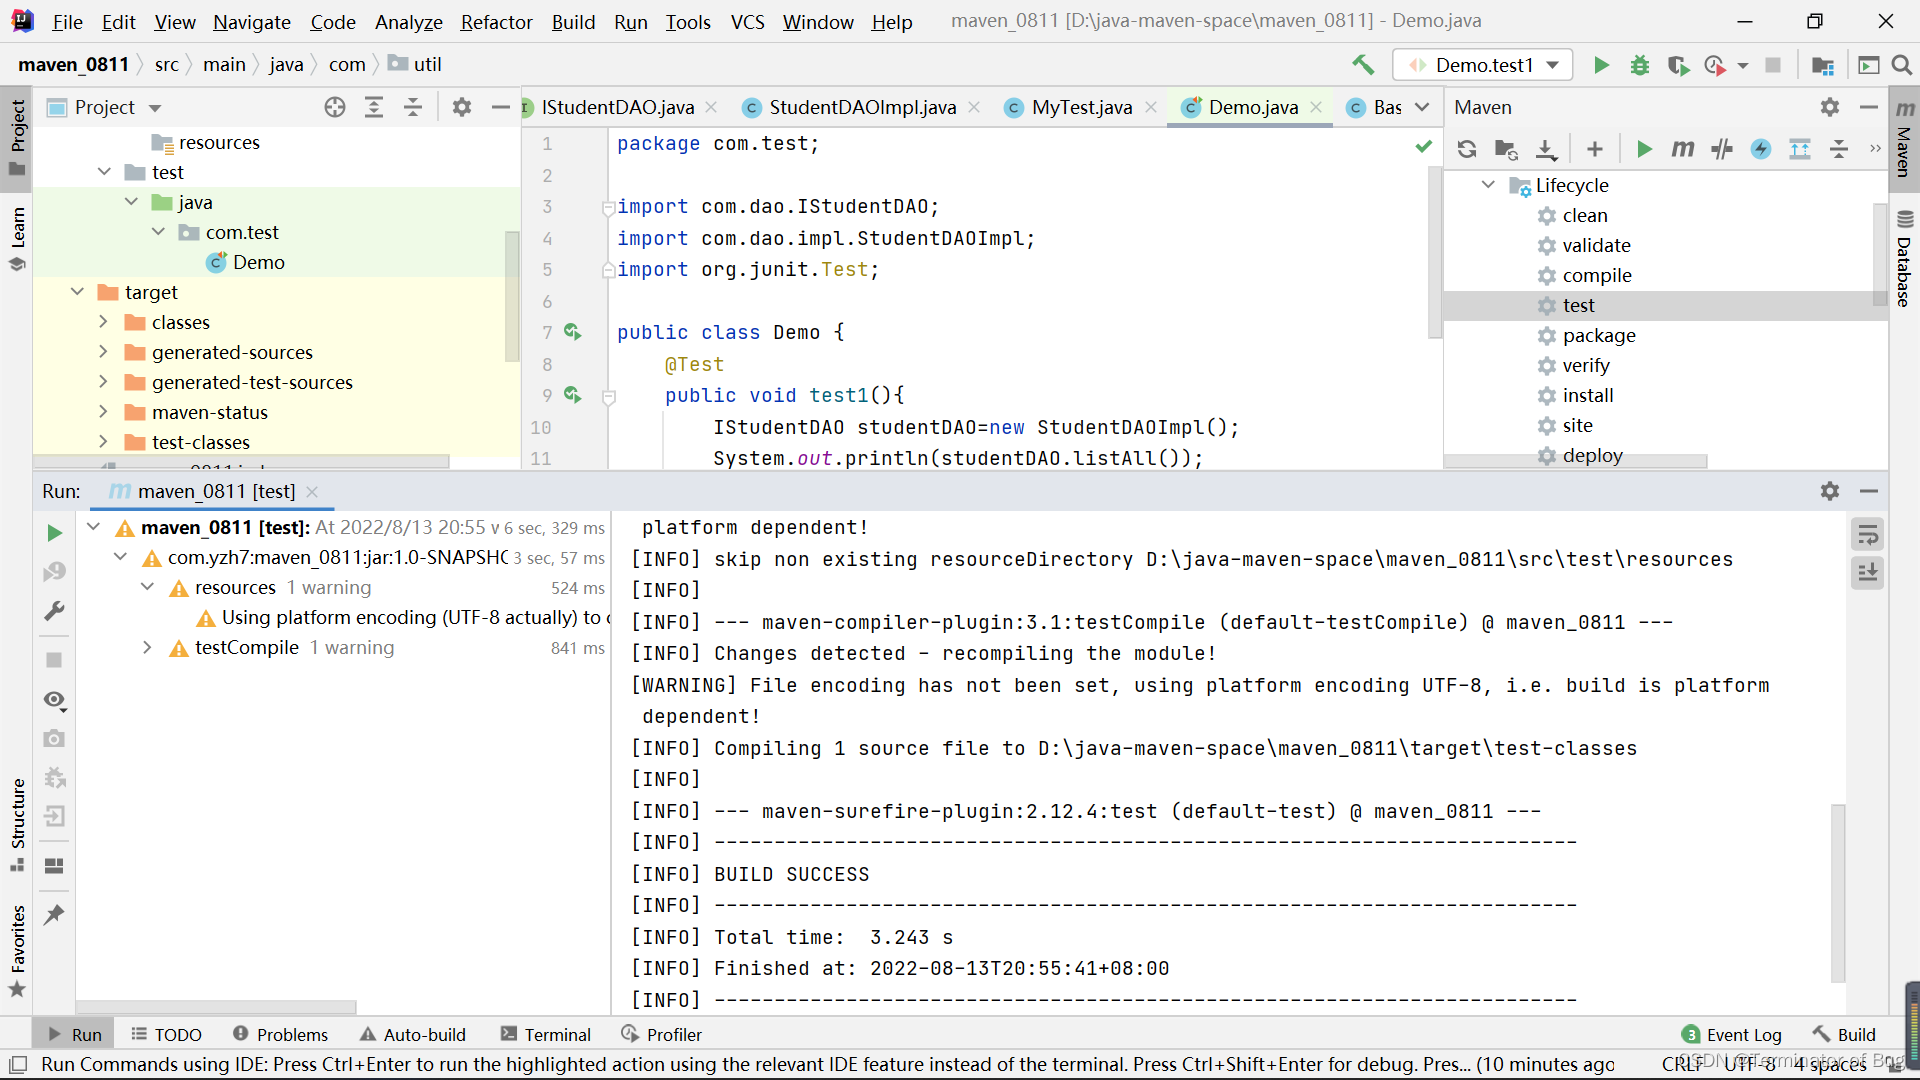Collapse the Lifecycle node in Maven
Image resolution: width=1920 pixels, height=1080 pixels.
[1488, 185]
